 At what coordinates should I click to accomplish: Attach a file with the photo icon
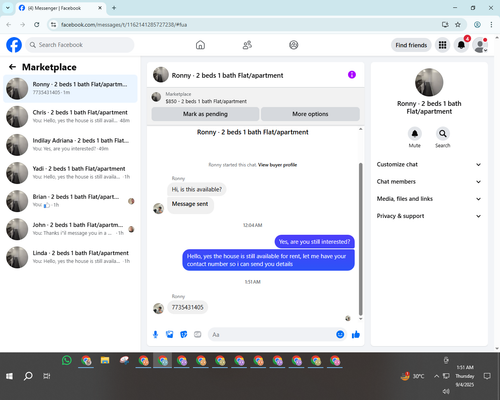click(170, 334)
